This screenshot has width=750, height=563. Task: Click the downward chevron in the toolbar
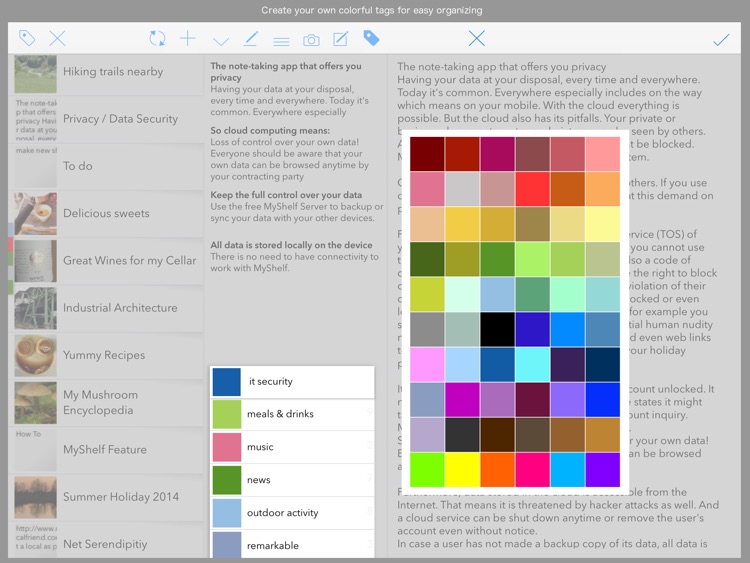tap(221, 41)
